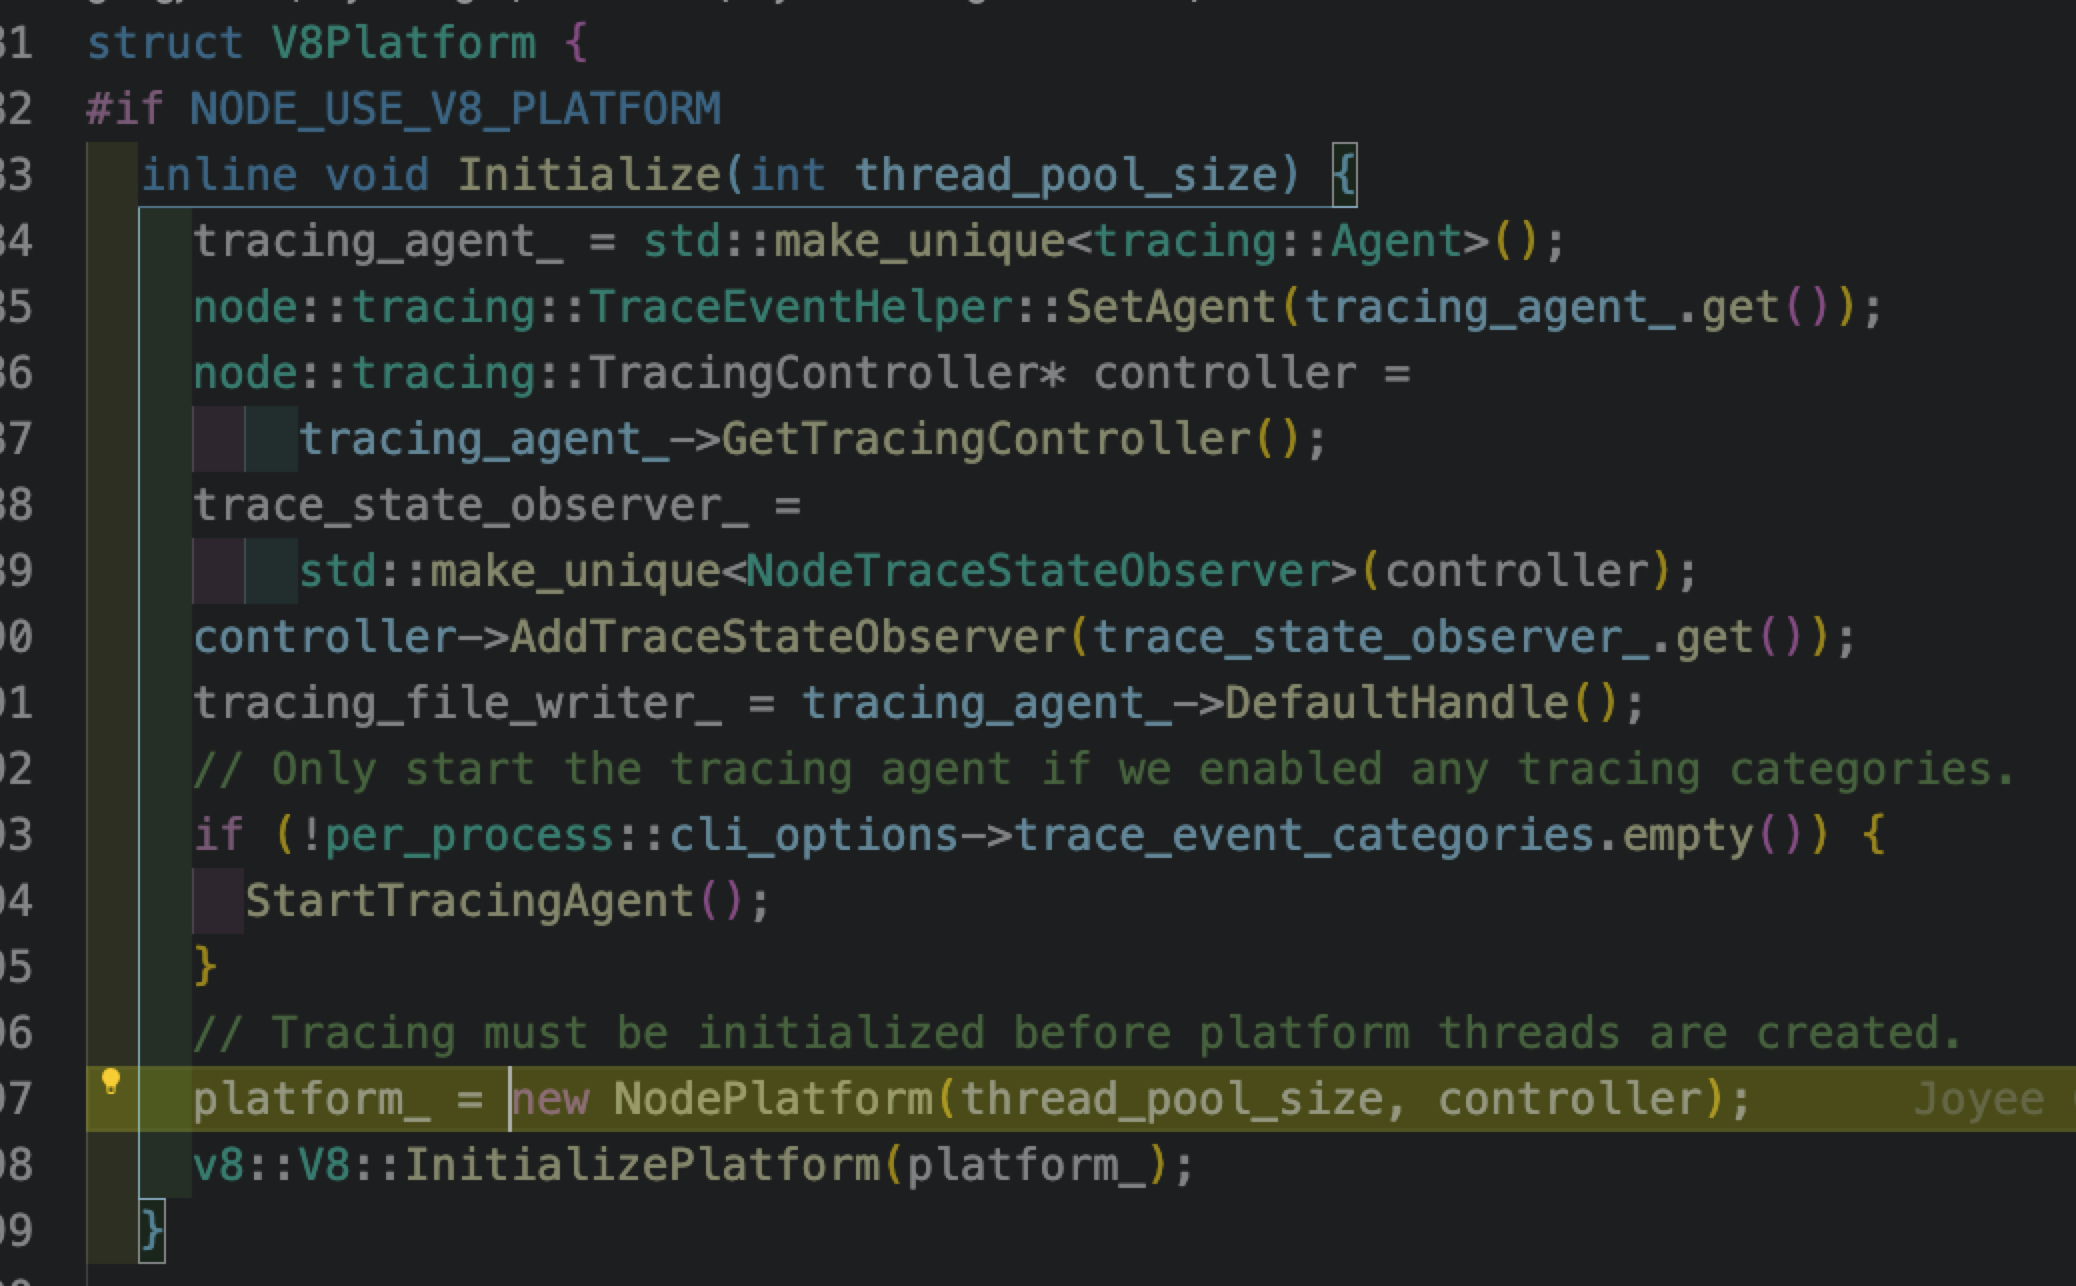Viewport: 2076px width, 1286px height.
Task: Click the thread_pool_size parameter in signature
Action: (1067, 175)
